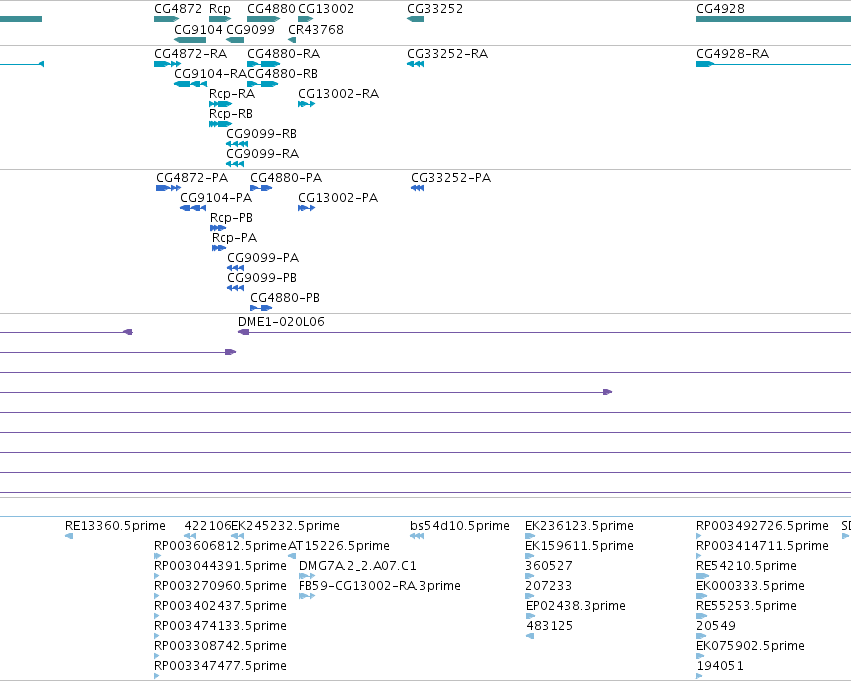This screenshot has width=851, height=681.
Task: Click the arrow glyph under CG33252 gene
Action: point(415,19)
